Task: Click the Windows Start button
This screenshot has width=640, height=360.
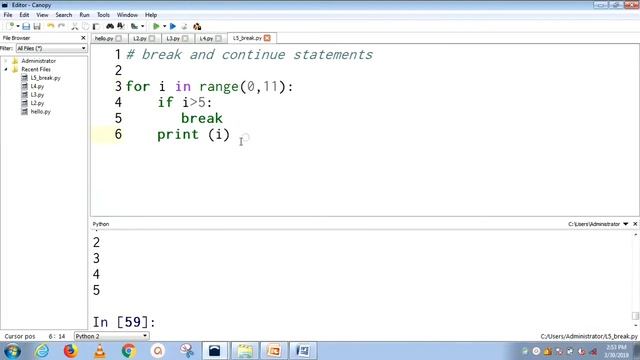Action: [12, 351]
